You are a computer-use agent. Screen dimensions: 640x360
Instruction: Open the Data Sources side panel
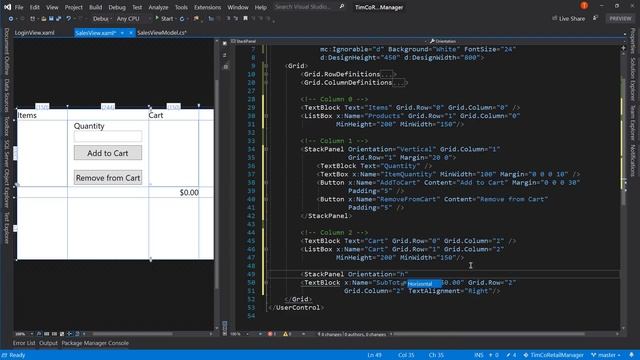[7, 95]
